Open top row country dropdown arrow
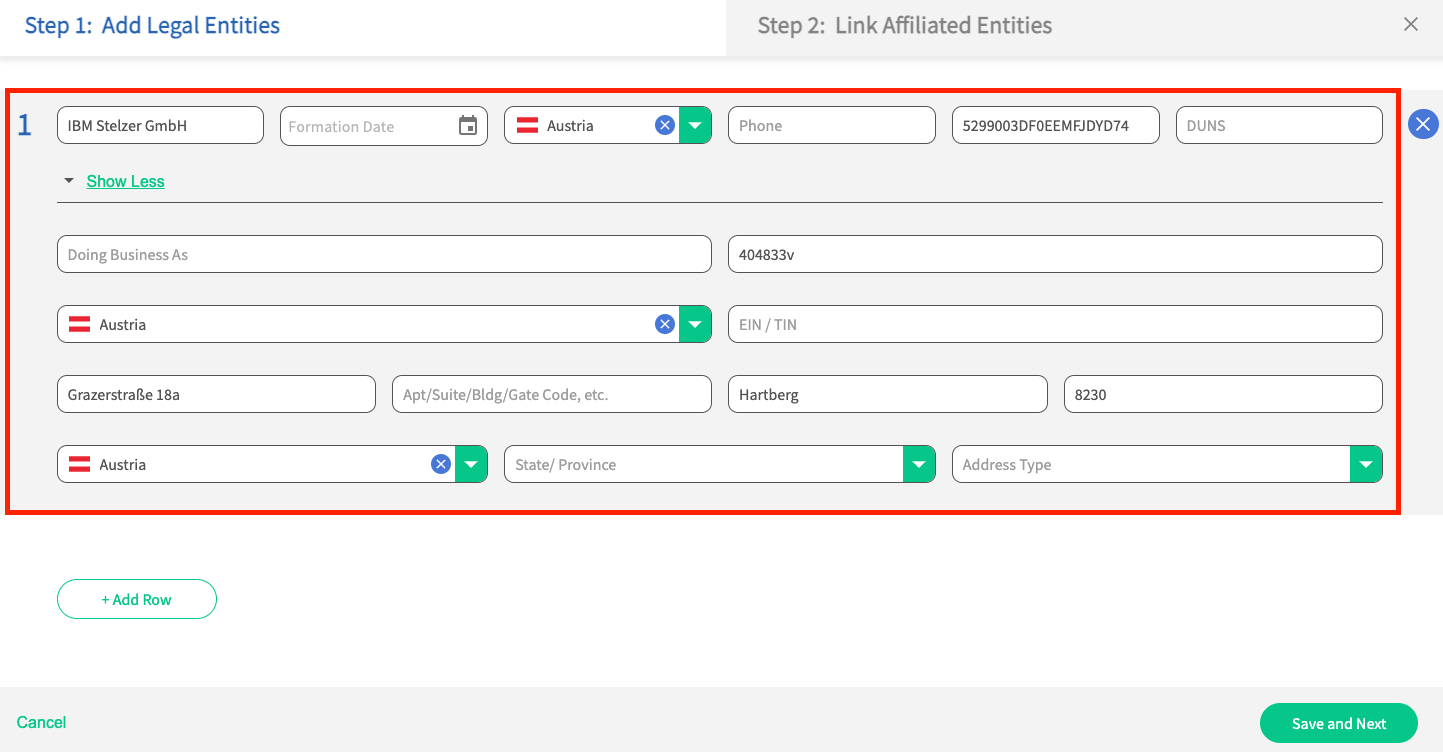1443x752 pixels. pos(695,125)
